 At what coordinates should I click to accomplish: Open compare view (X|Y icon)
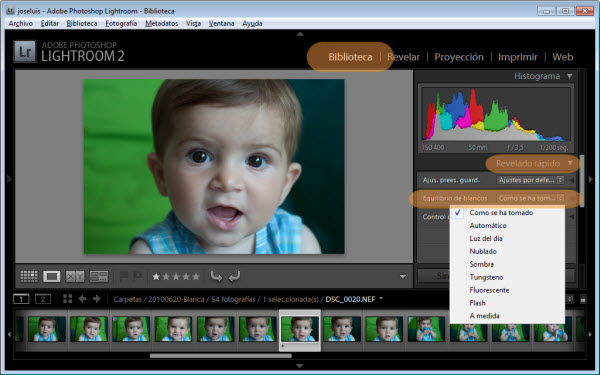click(x=75, y=276)
